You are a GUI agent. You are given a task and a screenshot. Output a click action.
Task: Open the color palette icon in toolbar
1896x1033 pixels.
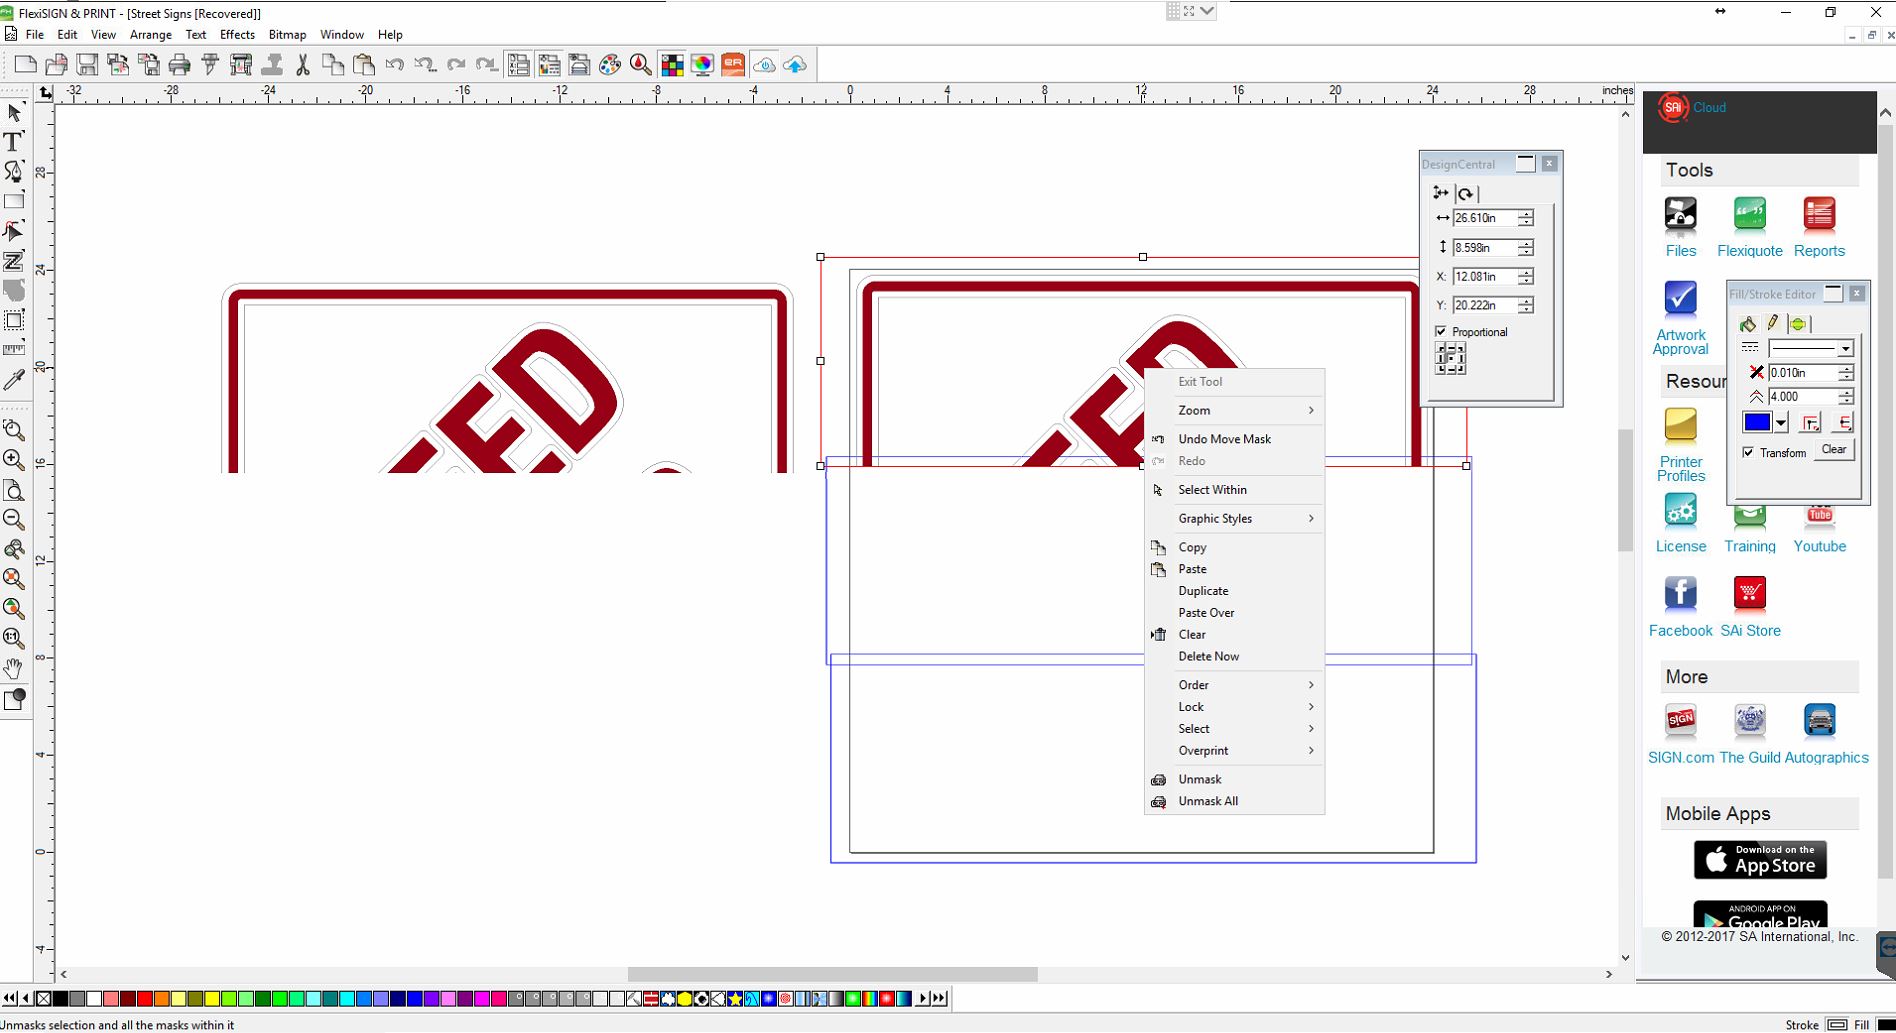click(610, 65)
